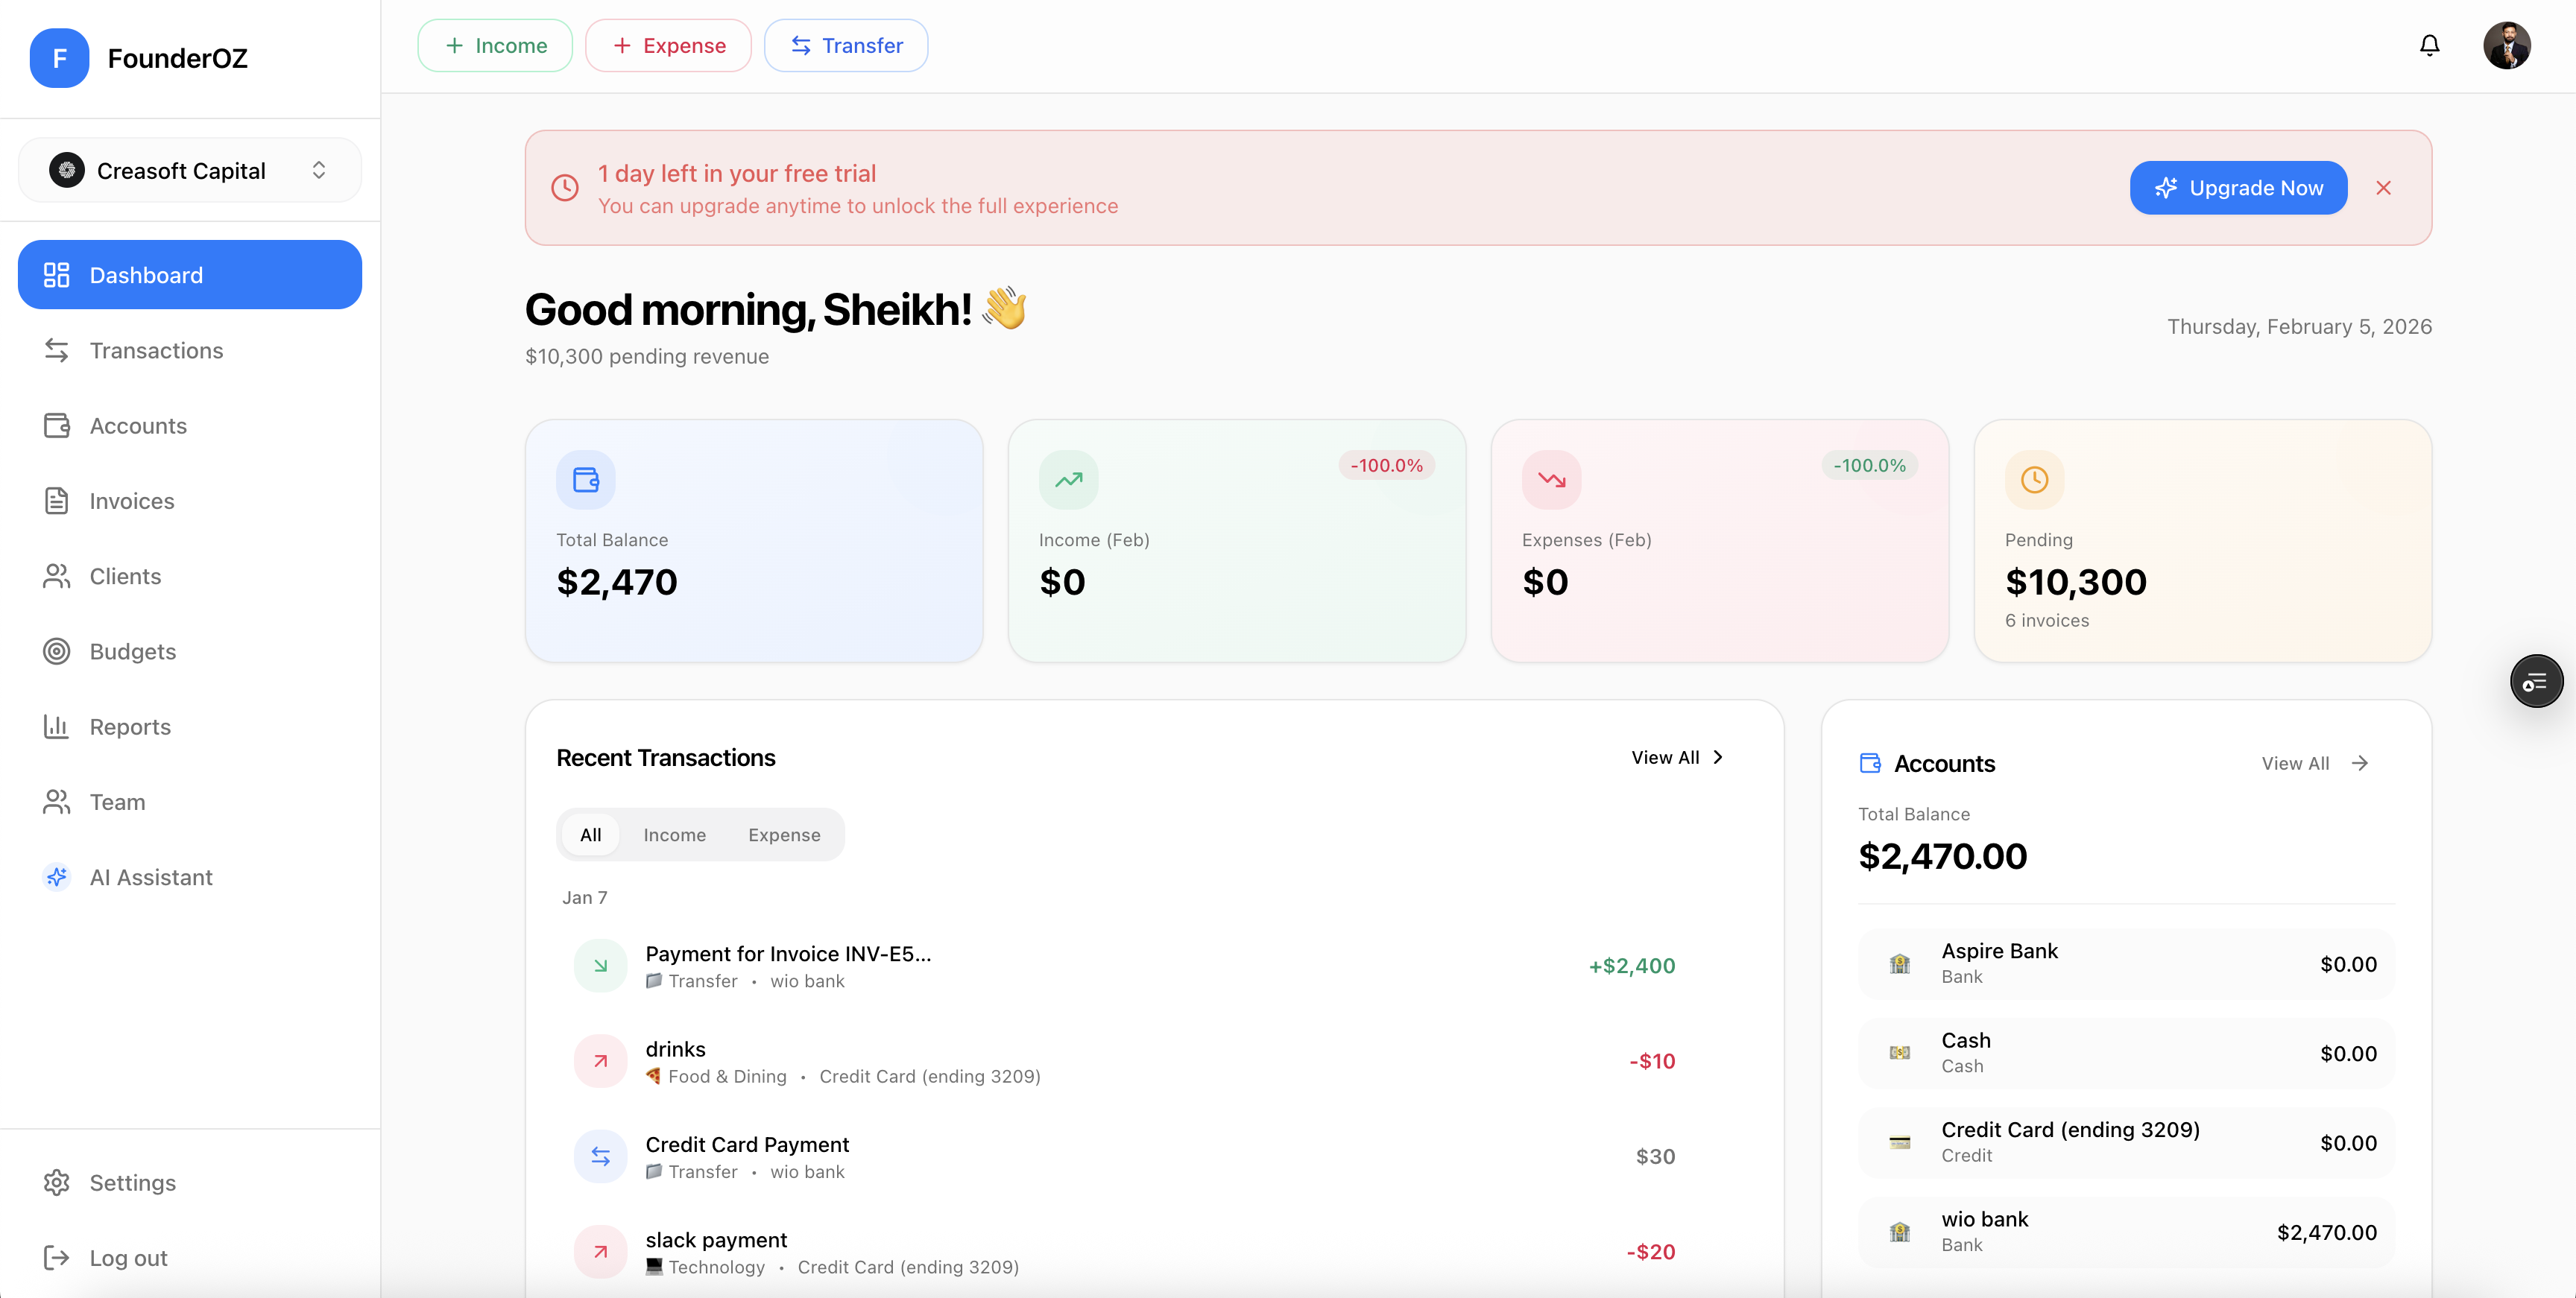Open the Transactions section in the sidebar

pos(155,350)
